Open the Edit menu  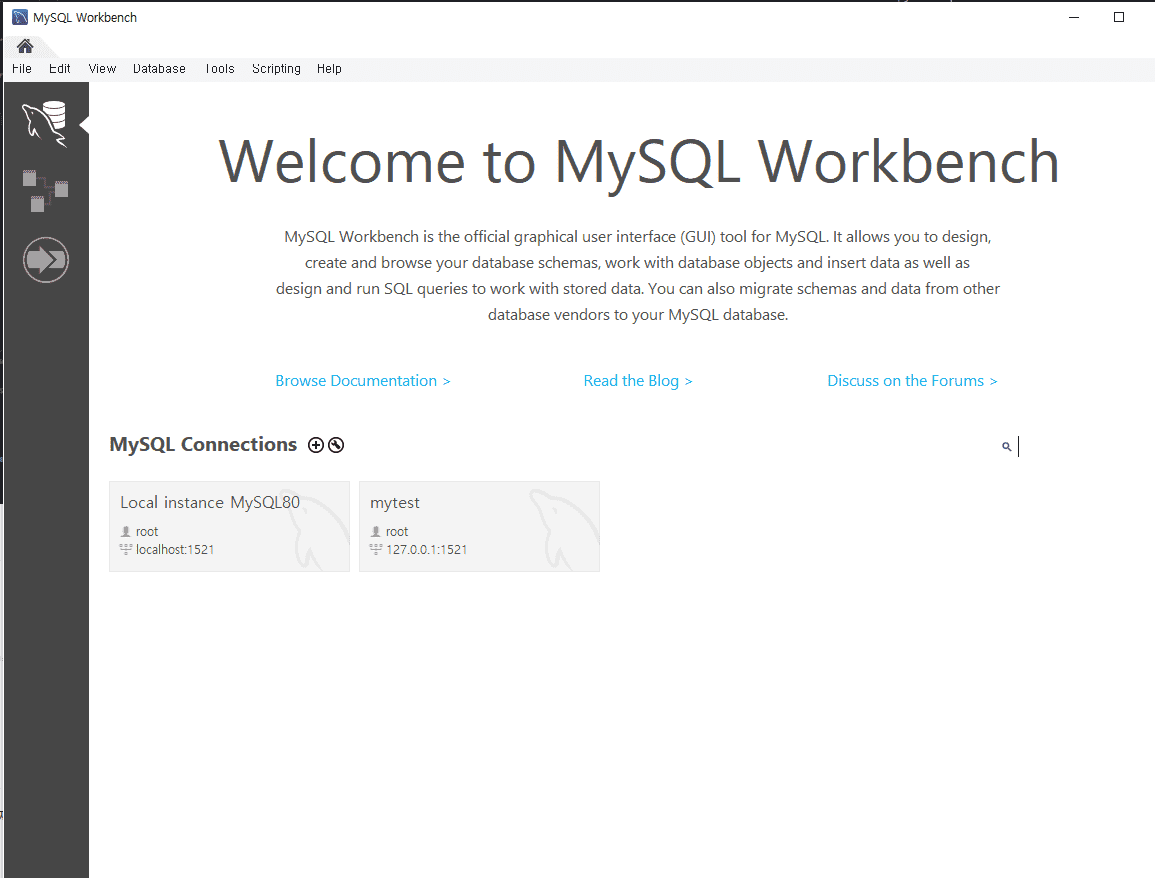pyautogui.click(x=60, y=69)
